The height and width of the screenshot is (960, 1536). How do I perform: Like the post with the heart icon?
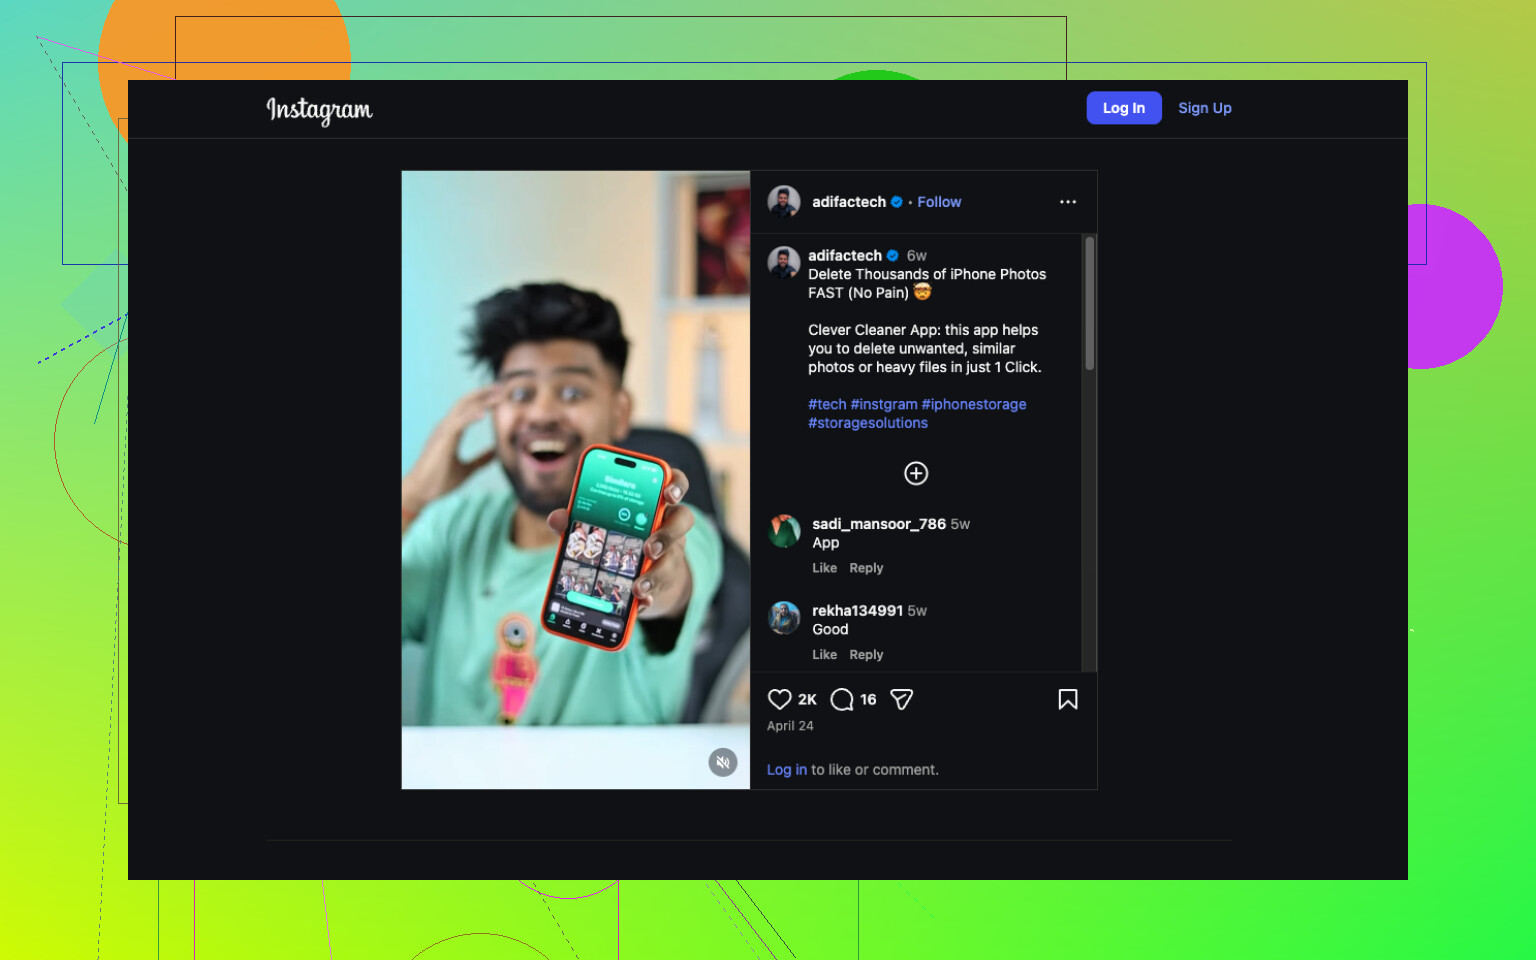(x=780, y=699)
